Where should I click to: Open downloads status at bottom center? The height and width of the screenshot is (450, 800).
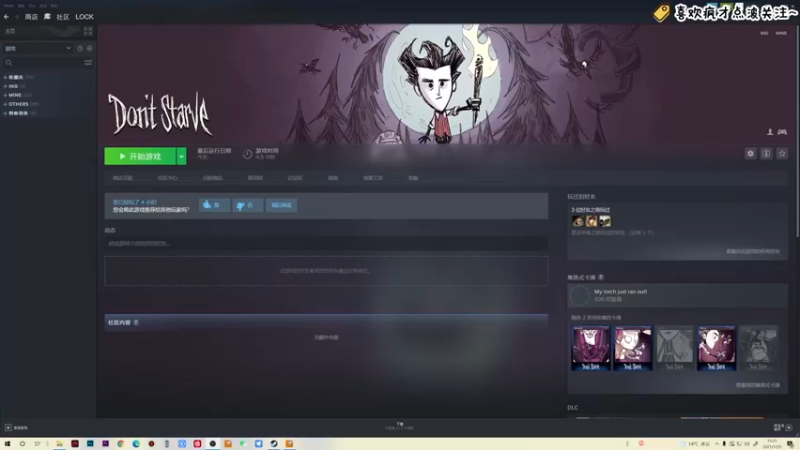pos(399,426)
